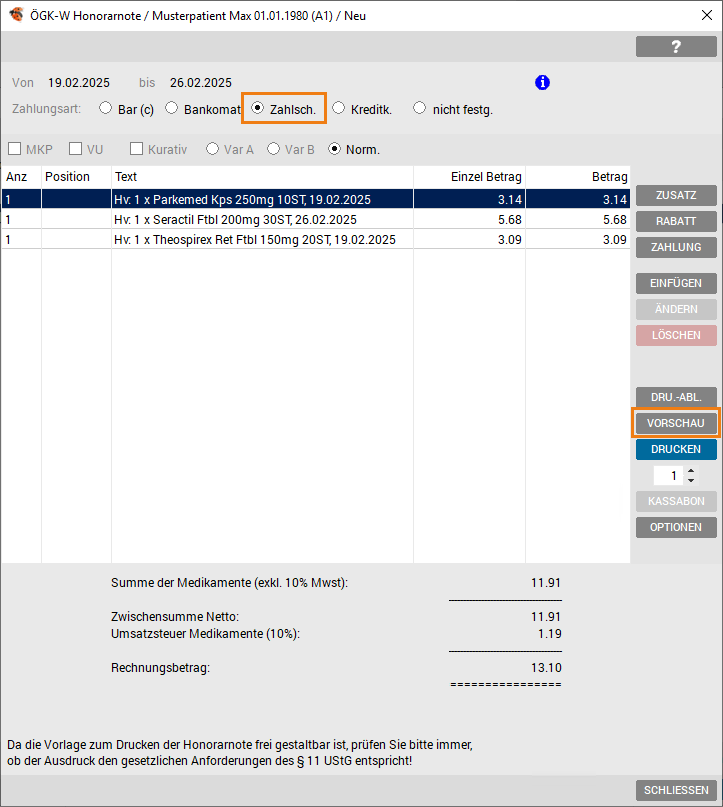The width and height of the screenshot is (723, 807).
Task: Click the Einzel Betrag column header
Action: pos(469,177)
